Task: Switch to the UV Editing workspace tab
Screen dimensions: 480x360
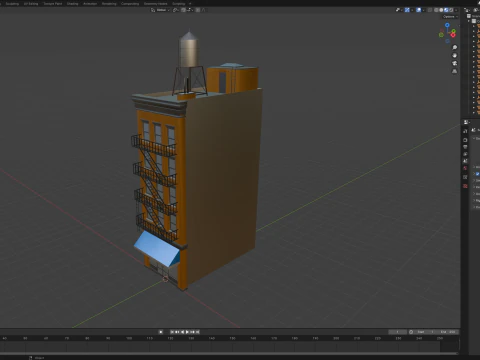Action: click(31, 4)
